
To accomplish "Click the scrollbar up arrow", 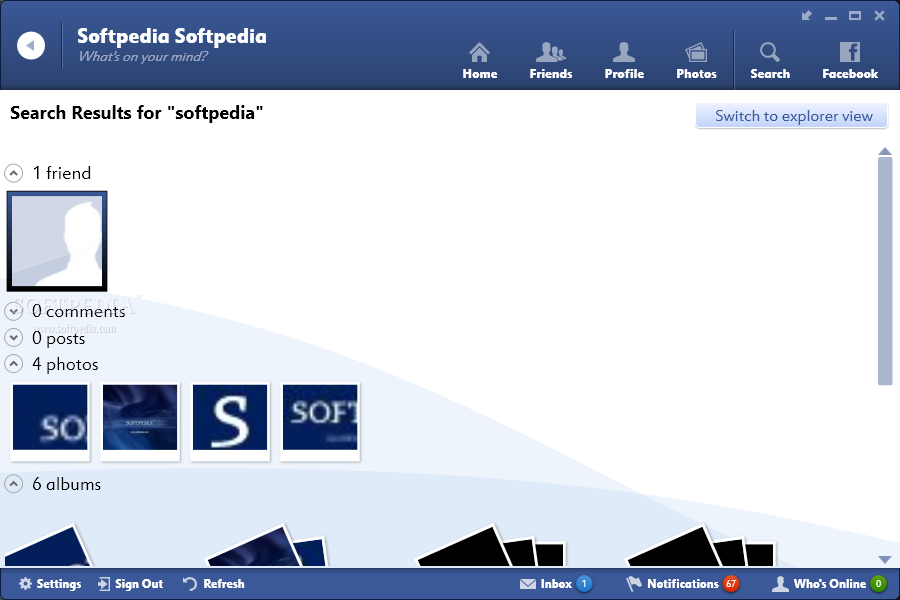I will pos(885,152).
